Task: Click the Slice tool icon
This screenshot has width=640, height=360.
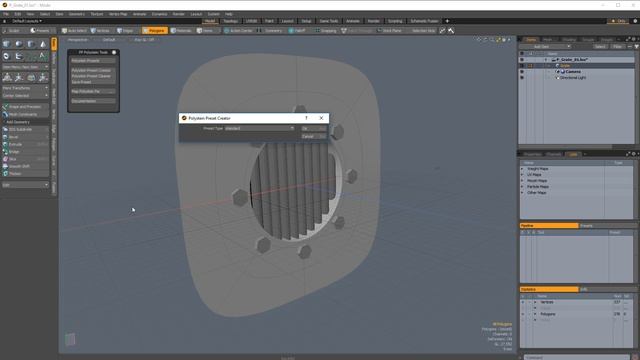Action: pos(5,159)
